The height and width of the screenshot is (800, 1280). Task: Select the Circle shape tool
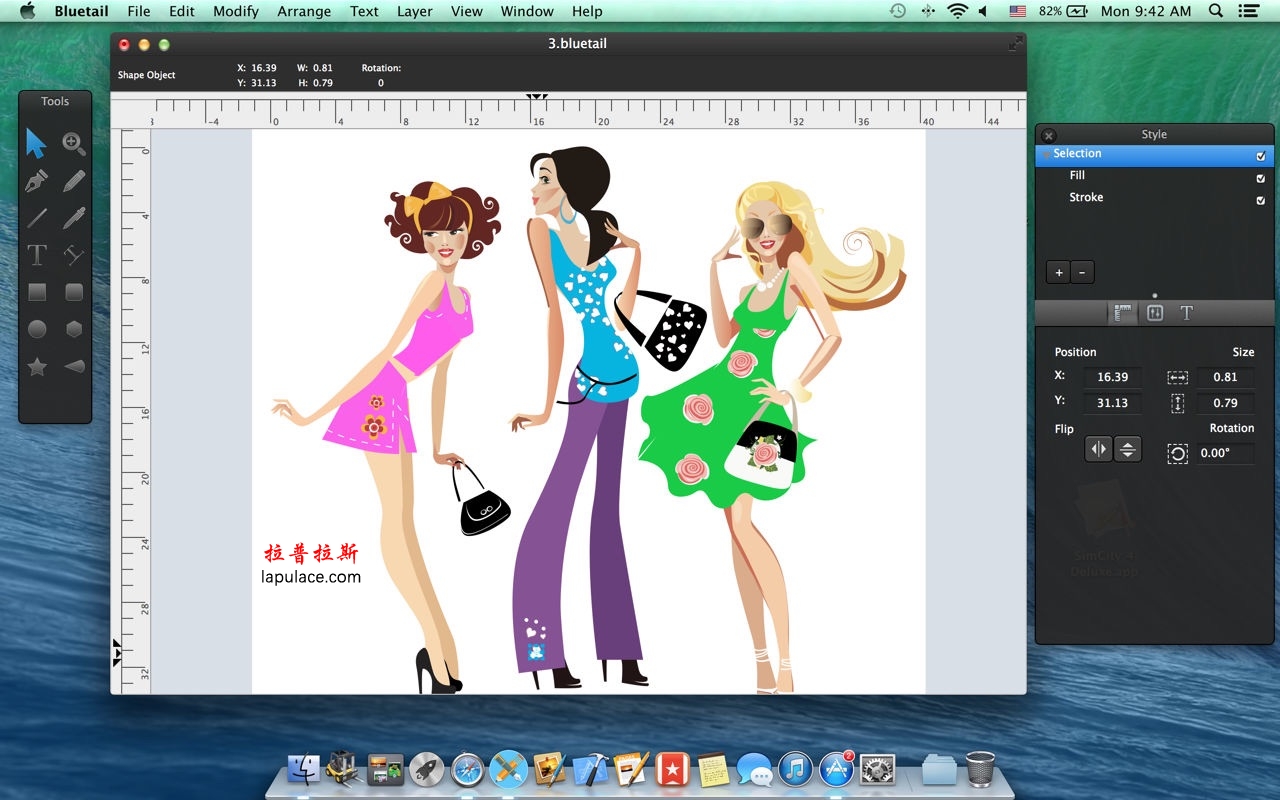point(36,329)
